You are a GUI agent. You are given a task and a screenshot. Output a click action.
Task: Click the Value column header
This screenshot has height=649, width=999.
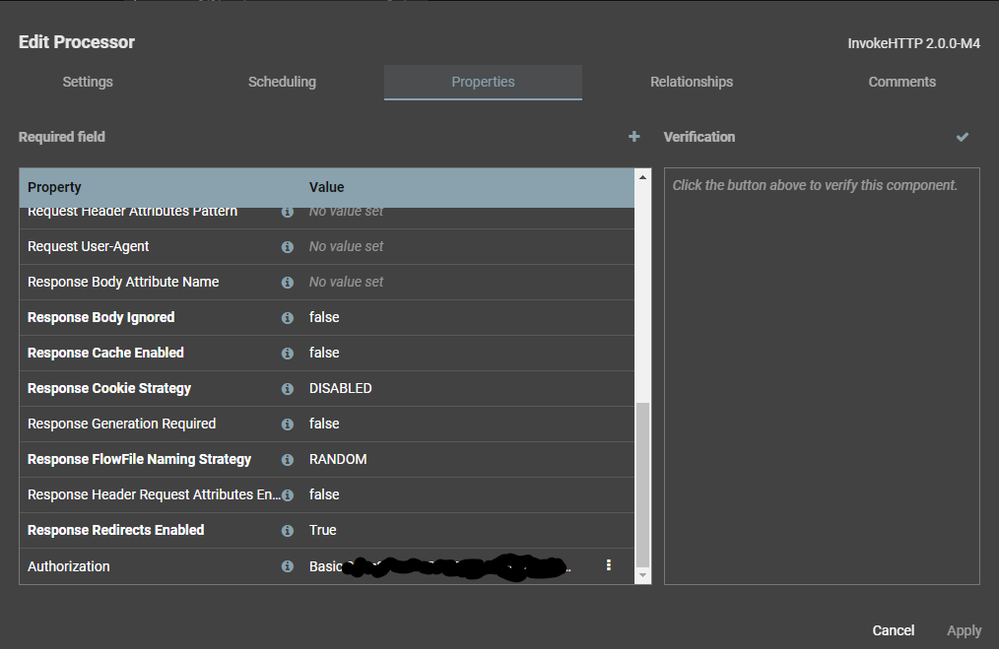[326, 187]
